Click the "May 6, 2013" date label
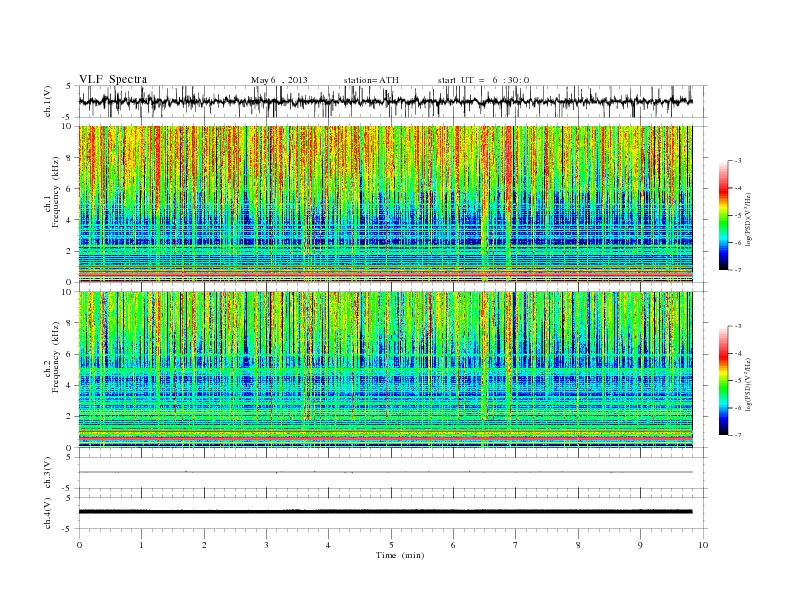Screen dimensions: 792x612 [x=279, y=80]
